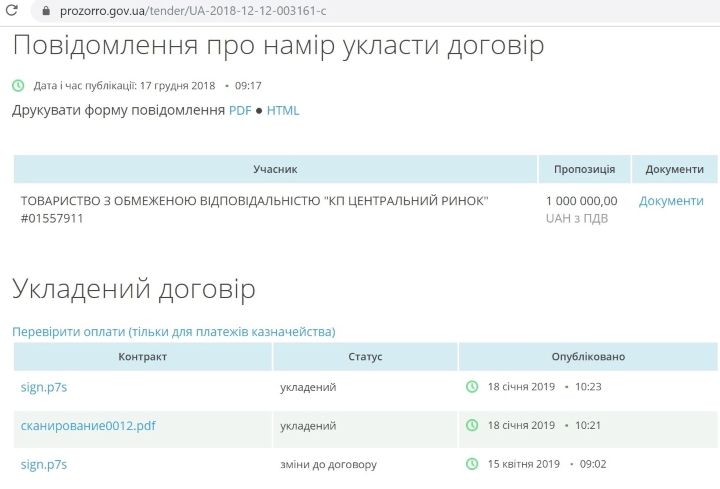This screenshot has height=489, width=720.
Task: Click the prozorro.gov.ua address bar URL
Action: (x=193, y=11)
